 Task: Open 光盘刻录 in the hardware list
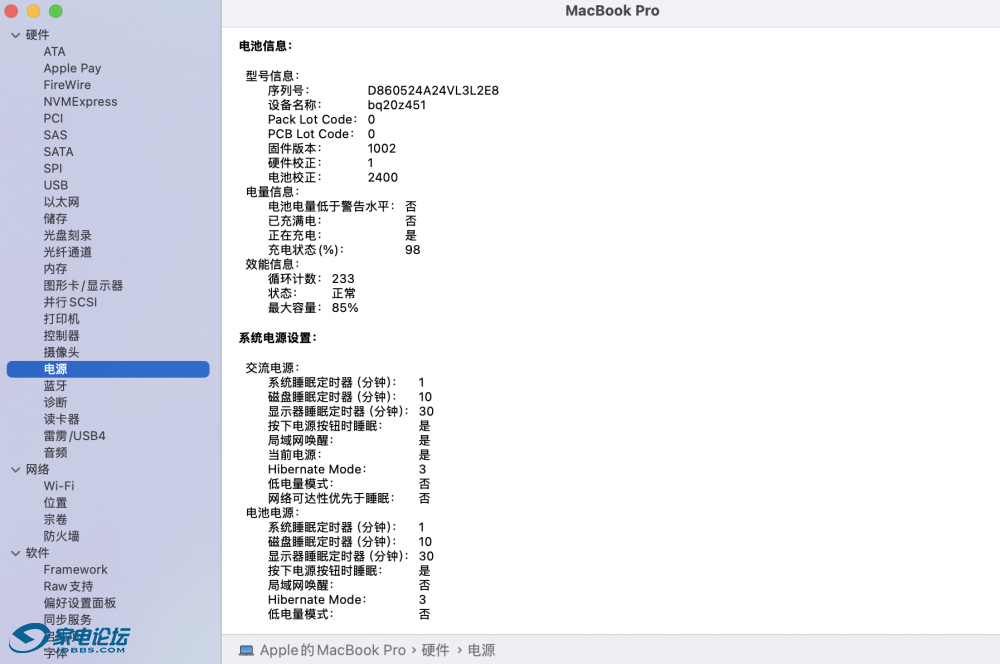[68, 235]
